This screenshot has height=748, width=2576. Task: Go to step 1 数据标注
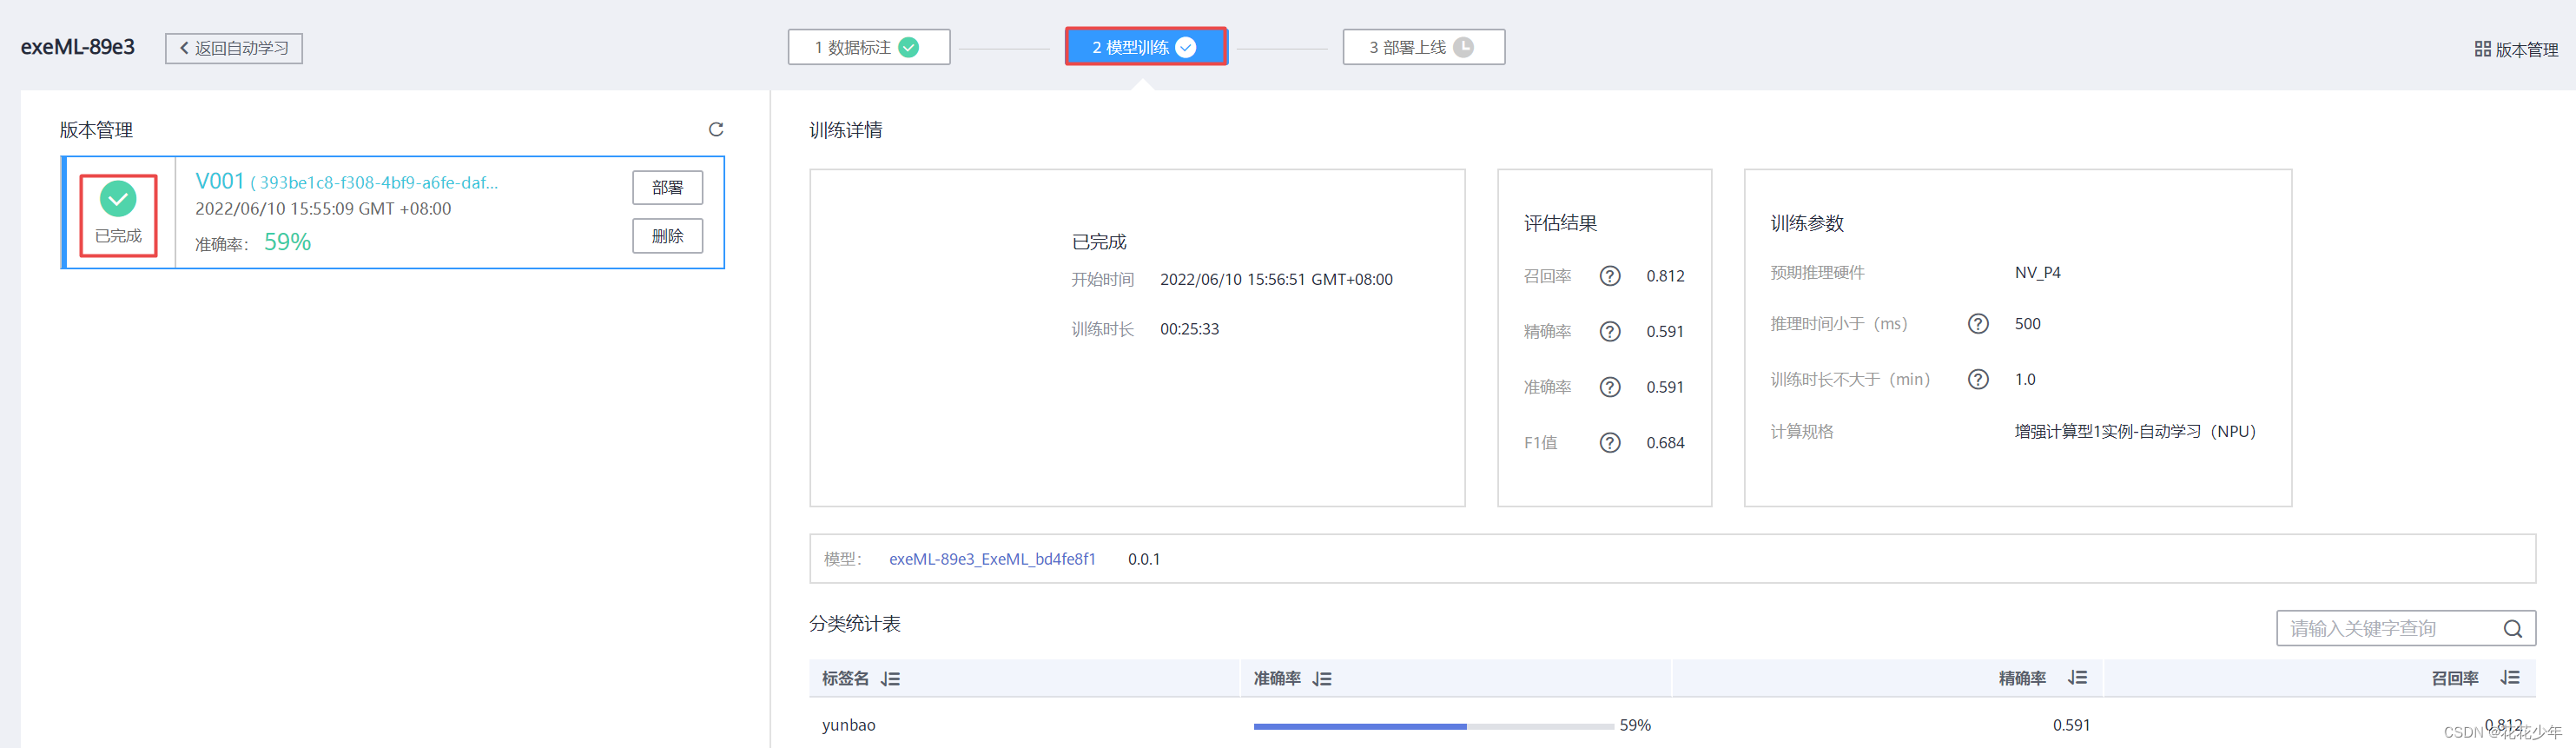pyautogui.click(x=869, y=47)
